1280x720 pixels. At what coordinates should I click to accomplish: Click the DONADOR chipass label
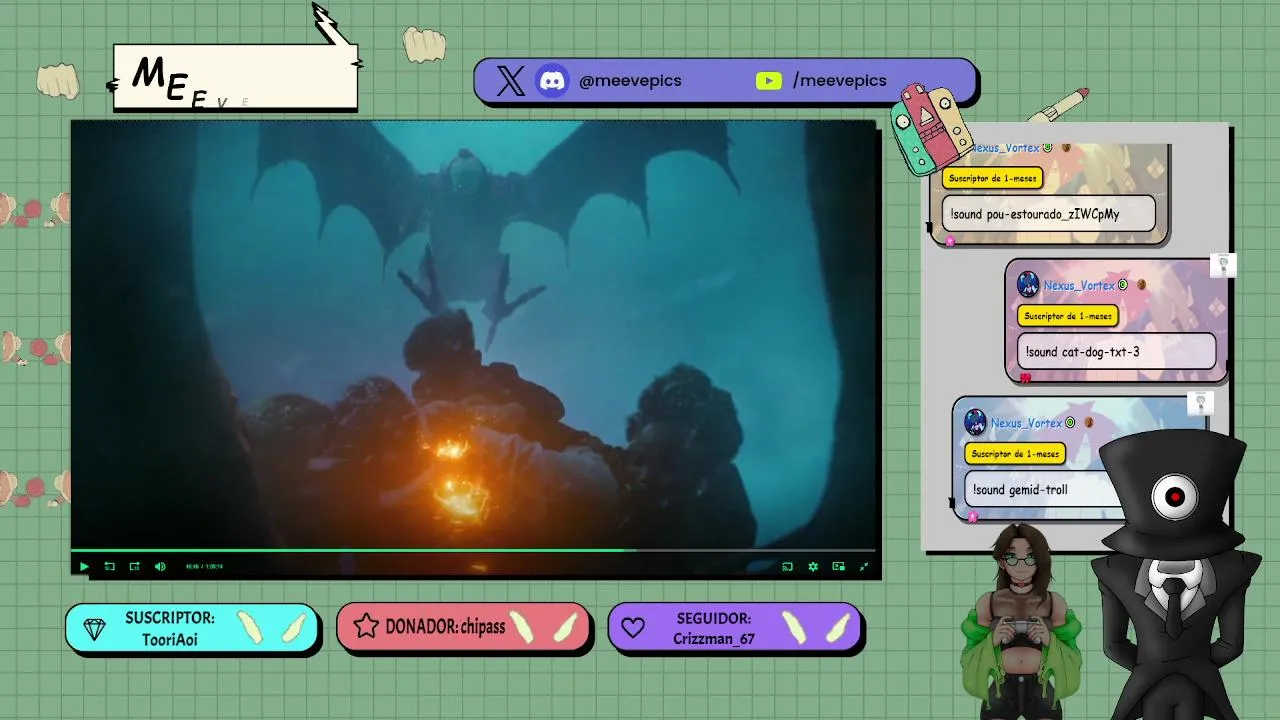pos(445,627)
